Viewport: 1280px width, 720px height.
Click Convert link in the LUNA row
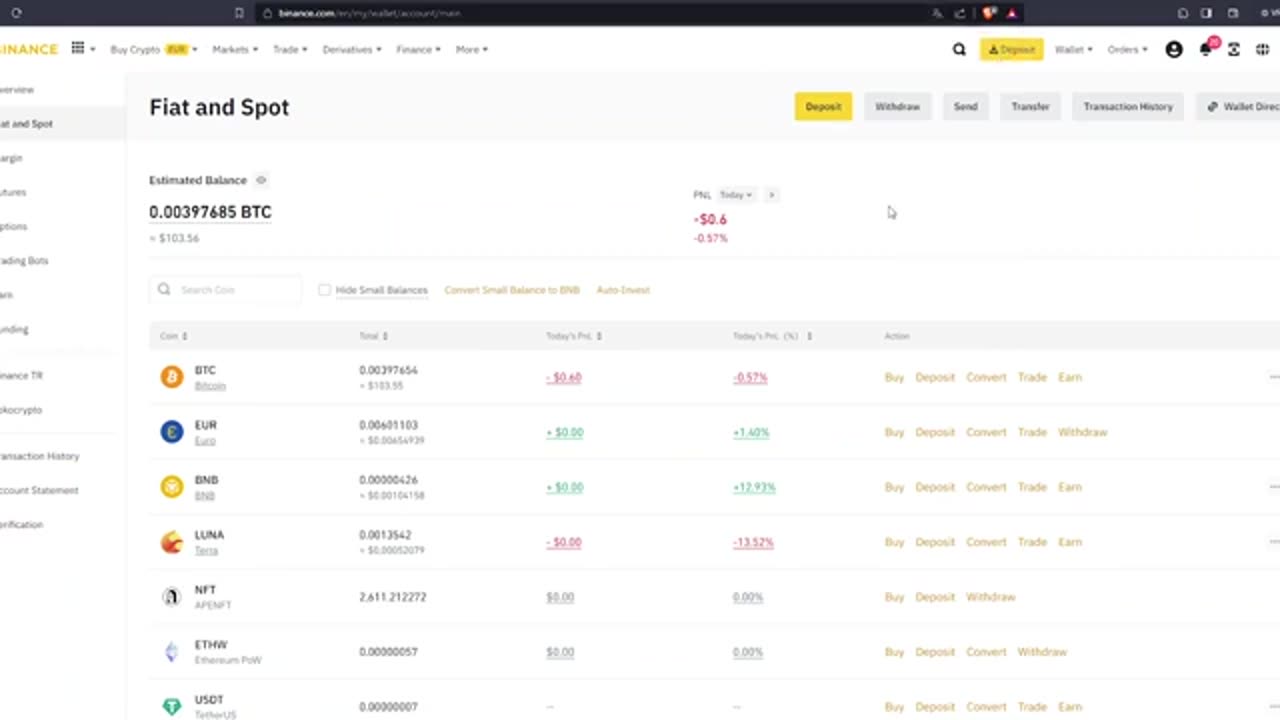pyautogui.click(x=986, y=542)
